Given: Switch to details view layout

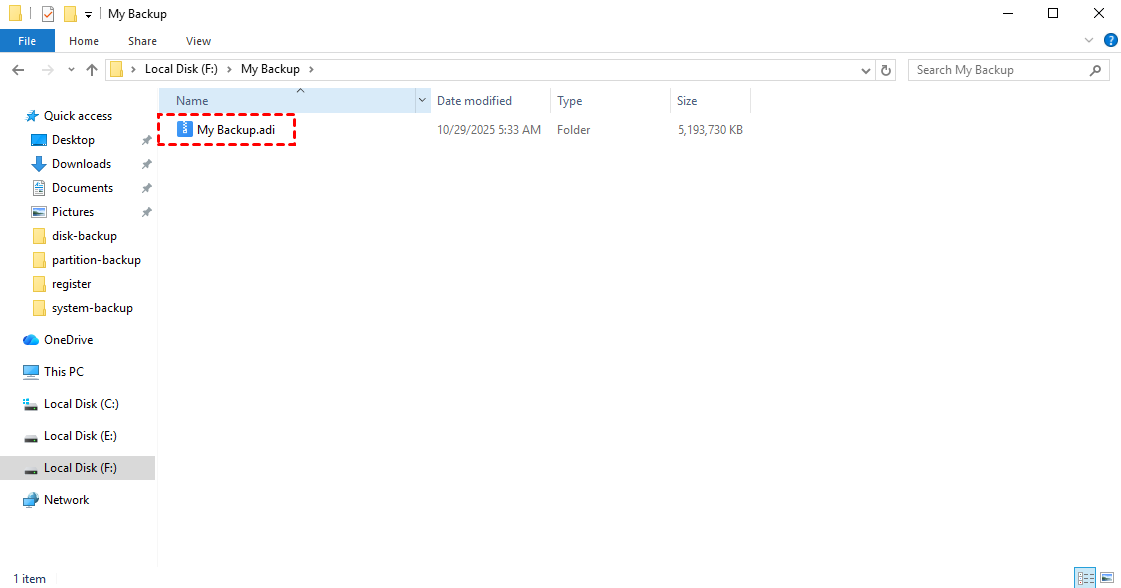Looking at the screenshot, I should coord(1085,578).
